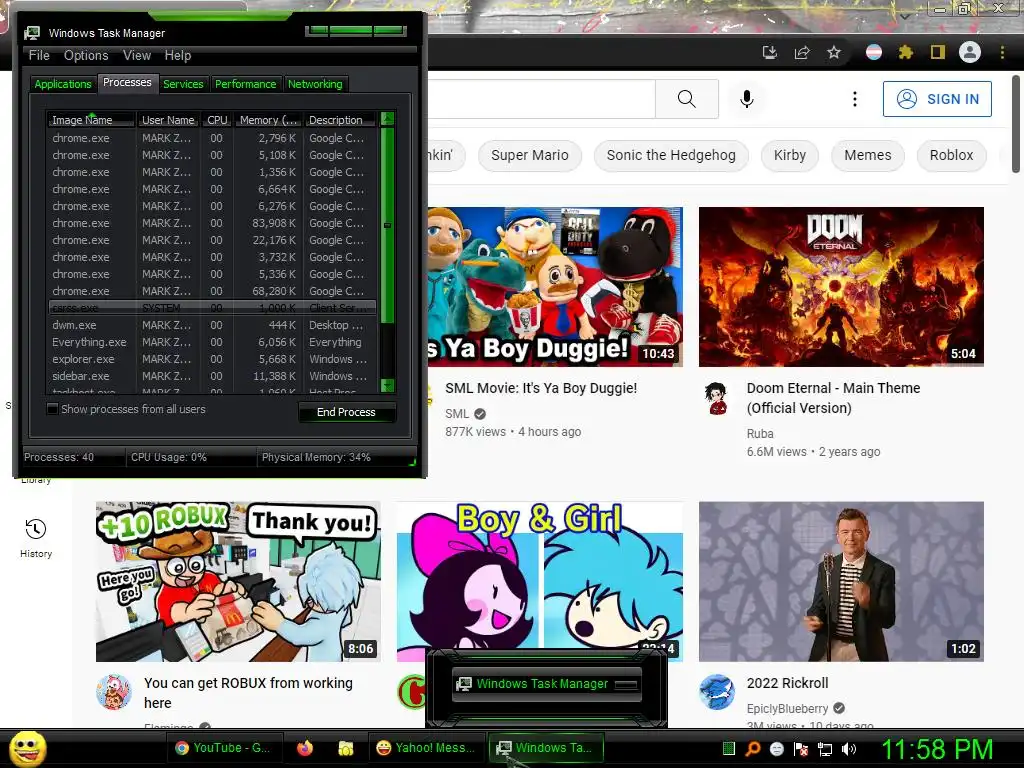Open Doom Eternal Main Theme thumbnail

point(841,287)
